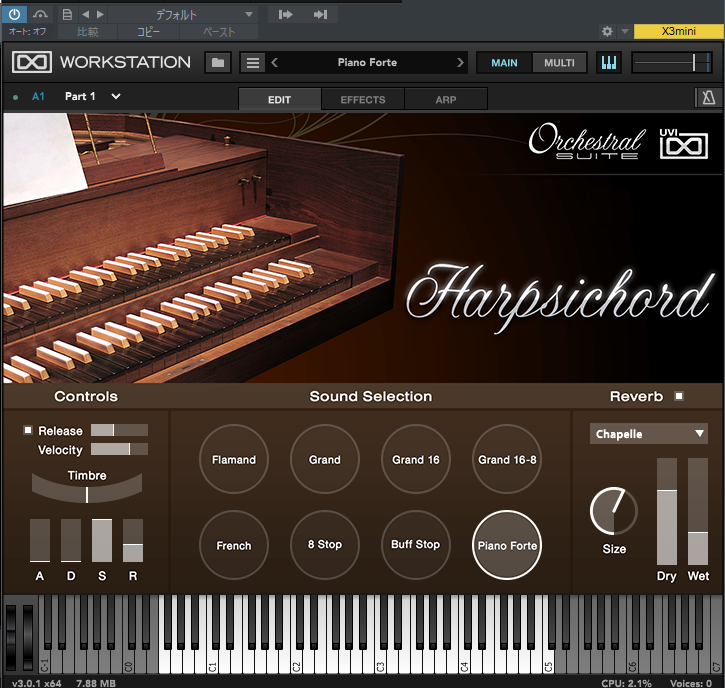Select the next preset with right chevron
Image resolution: width=725 pixels, height=688 pixels.
click(460, 62)
